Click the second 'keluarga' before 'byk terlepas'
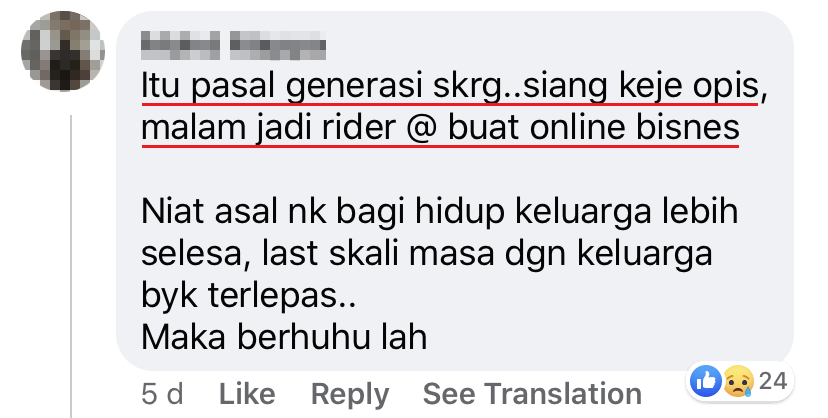The width and height of the screenshot is (828, 418). [x=644, y=254]
